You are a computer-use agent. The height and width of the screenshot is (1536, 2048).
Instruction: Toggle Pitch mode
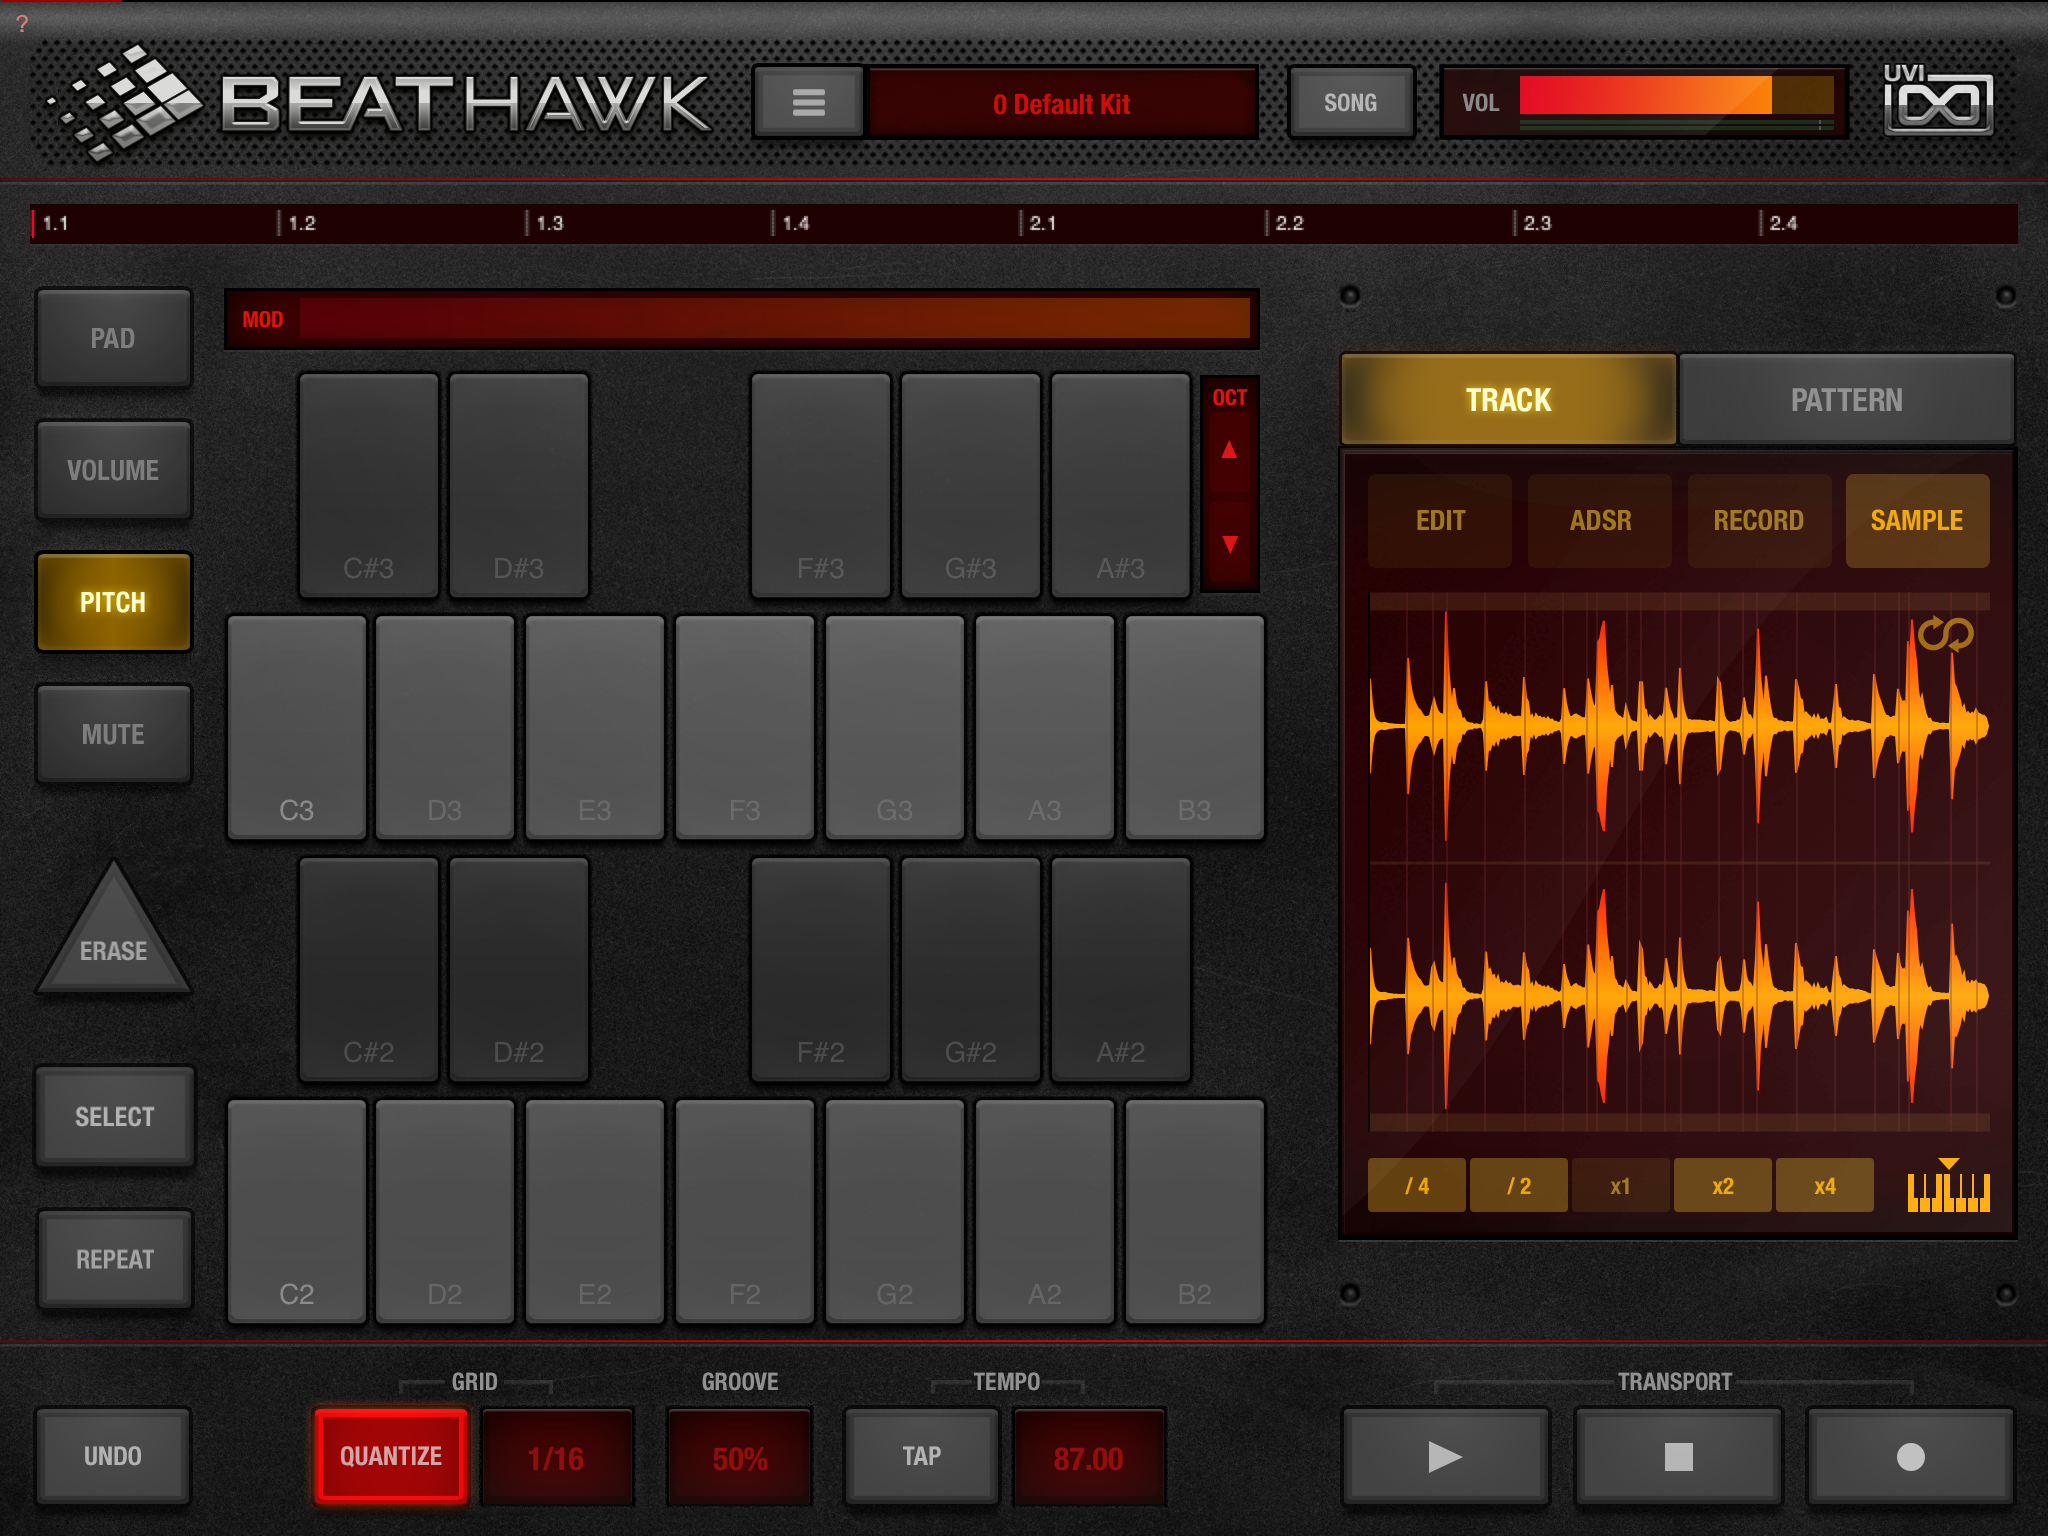113,602
